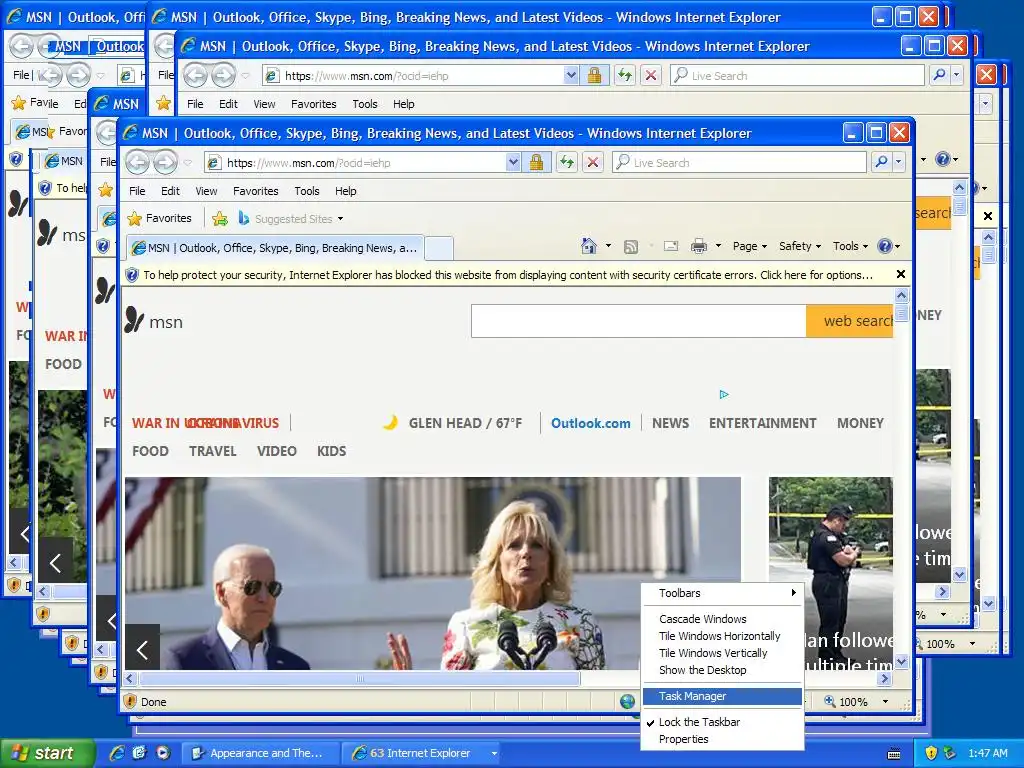Choose Cascade Windows in the context menu
Screen dimensions: 1024x768
pyautogui.click(x=702, y=618)
